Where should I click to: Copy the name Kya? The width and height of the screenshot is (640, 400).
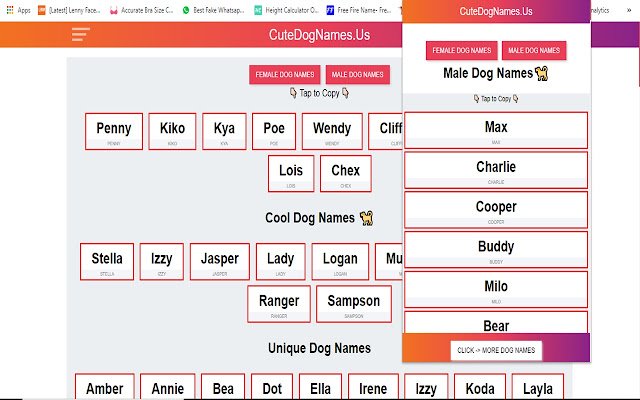224,131
